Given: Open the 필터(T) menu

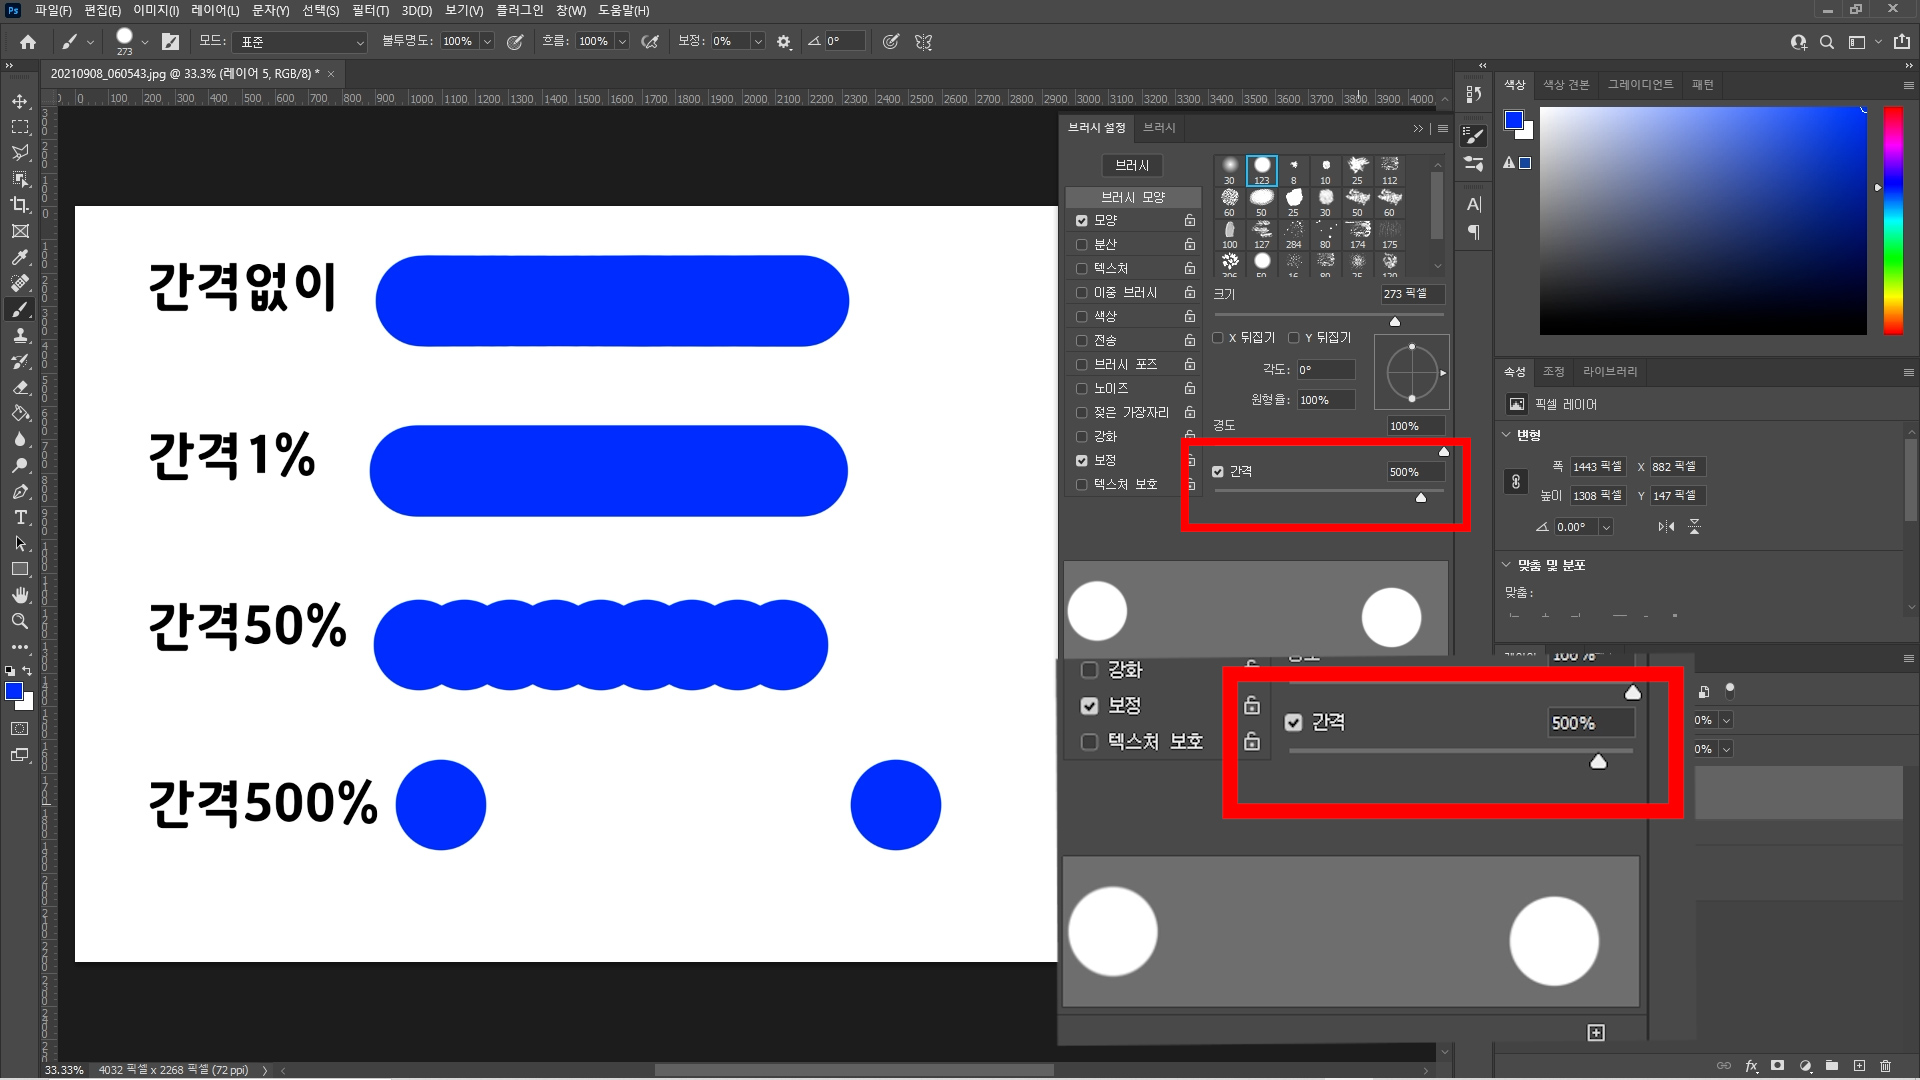Looking at the screenshot, I should (x=370, y=10).
